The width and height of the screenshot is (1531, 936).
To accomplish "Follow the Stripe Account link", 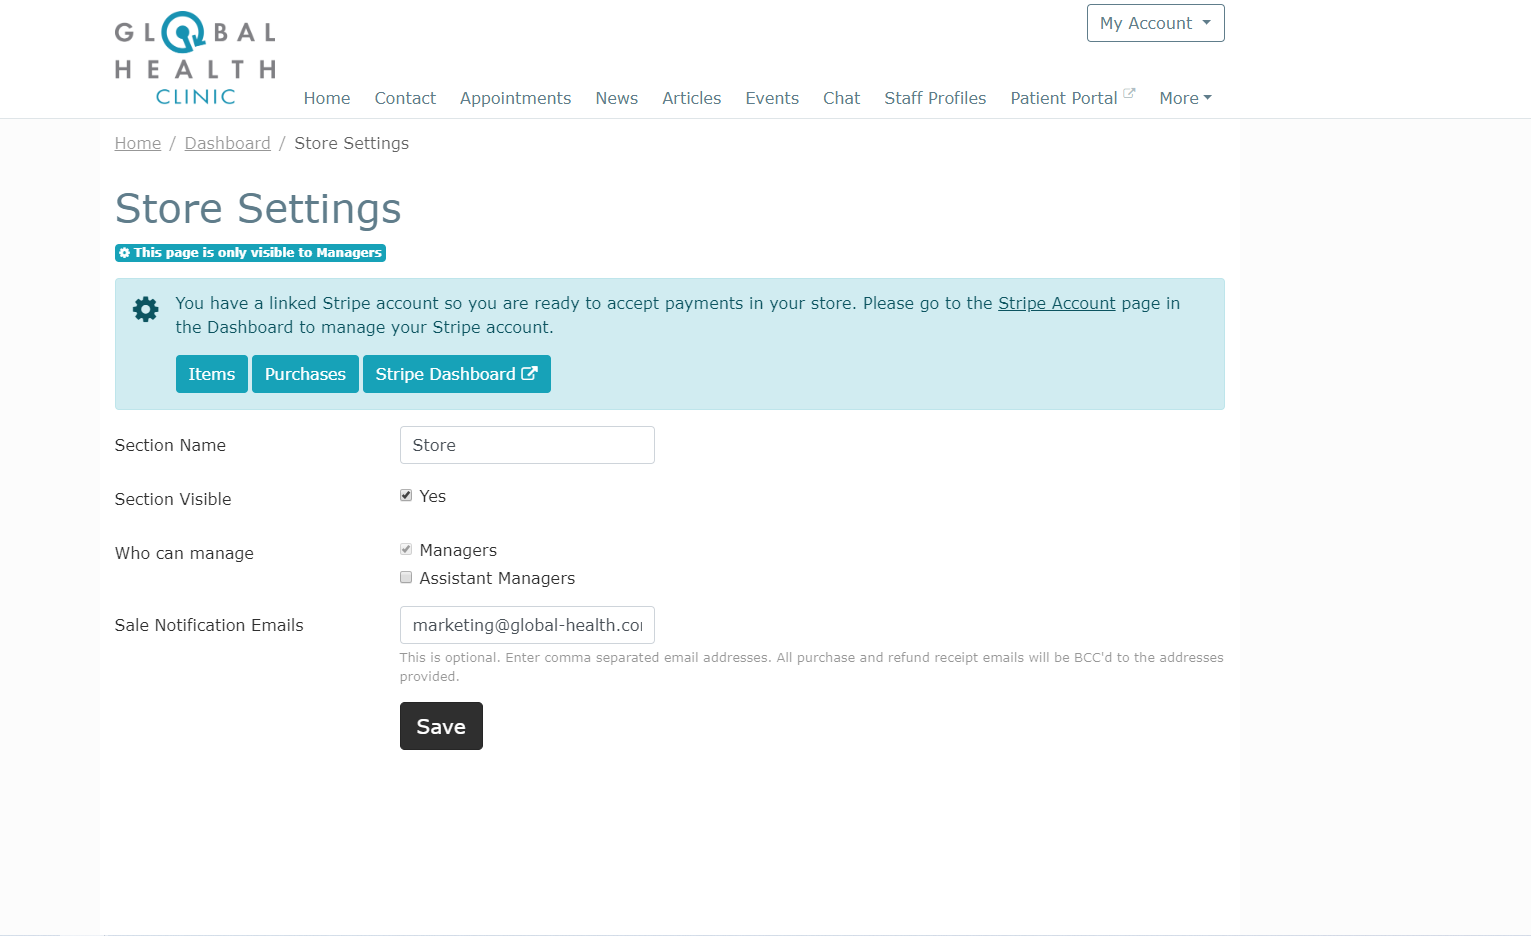I will click(1056, 303).
